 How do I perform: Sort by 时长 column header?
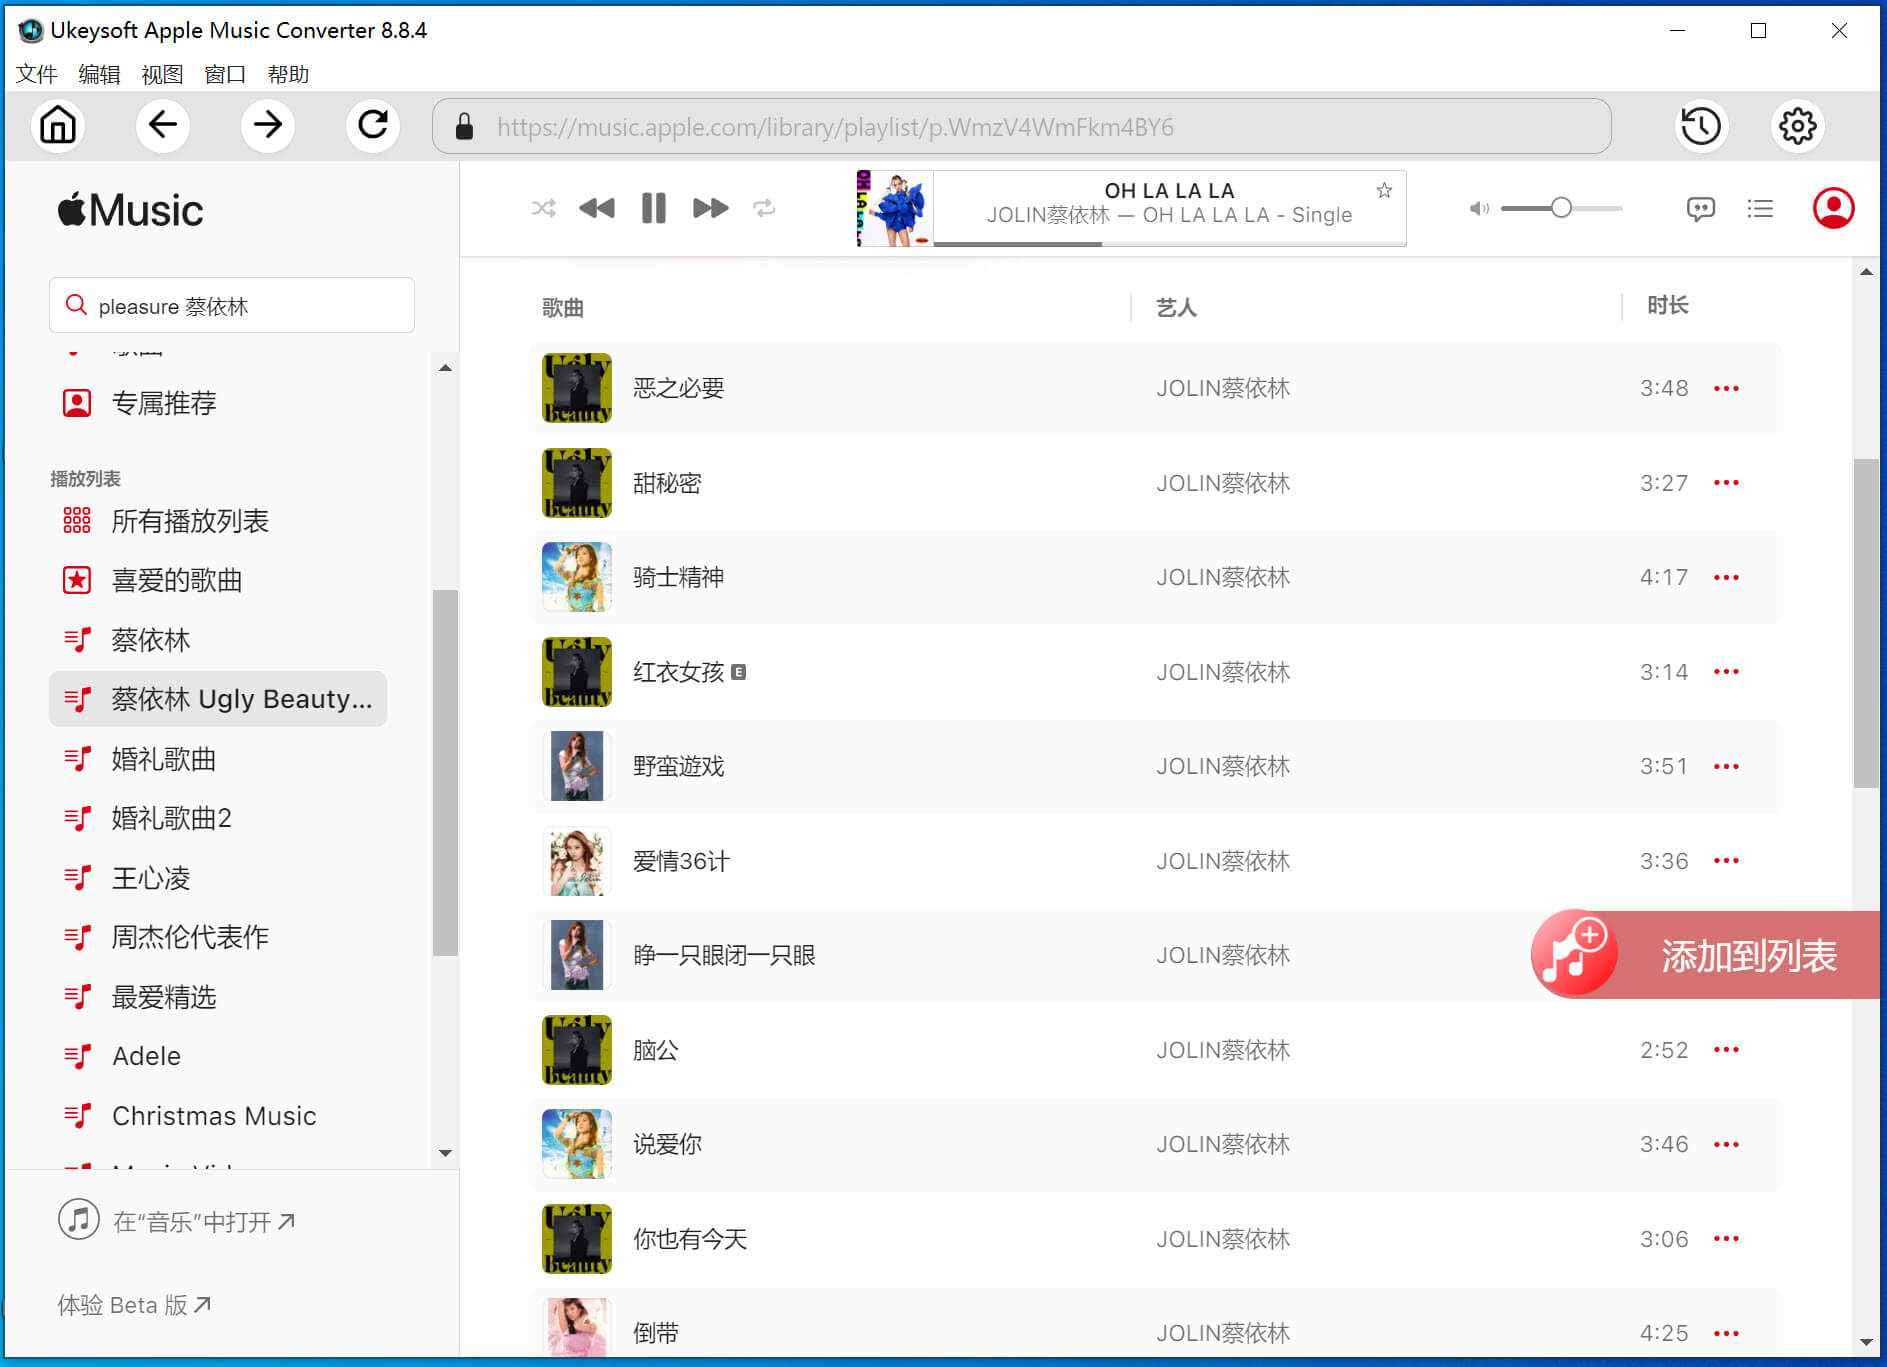pyautogui.click(x=1667, y=305)
